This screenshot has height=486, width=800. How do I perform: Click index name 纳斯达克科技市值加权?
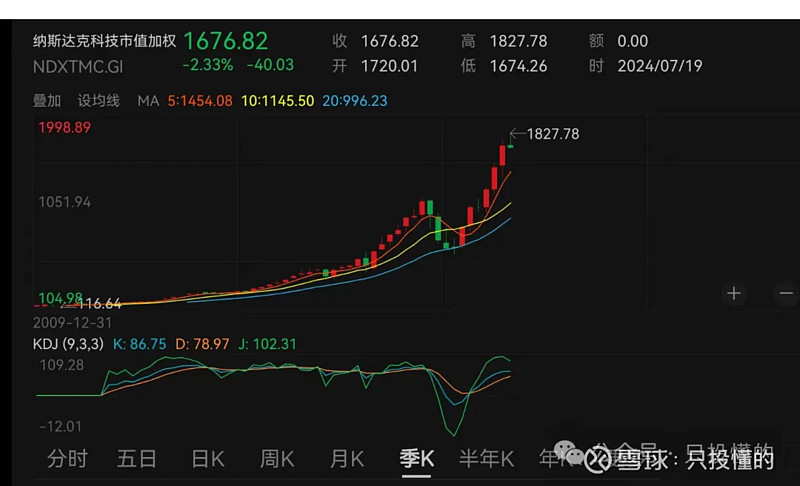click(104, 41)
